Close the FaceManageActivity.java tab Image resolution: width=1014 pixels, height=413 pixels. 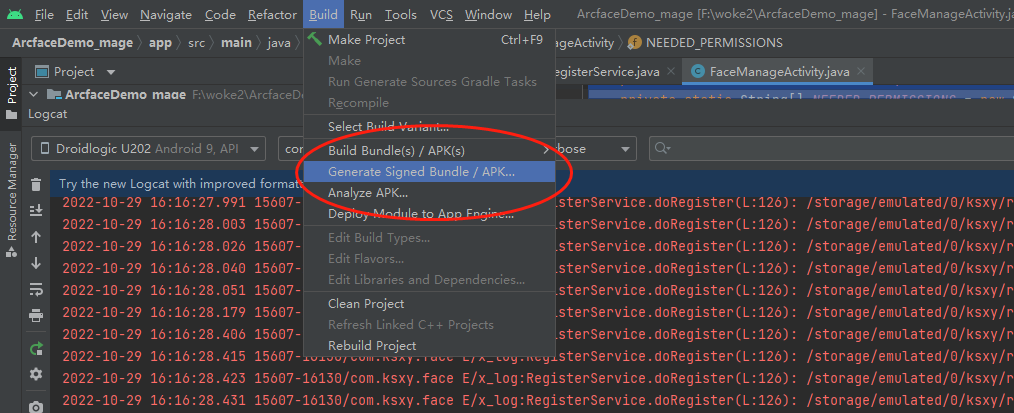[x=861, y=72]
